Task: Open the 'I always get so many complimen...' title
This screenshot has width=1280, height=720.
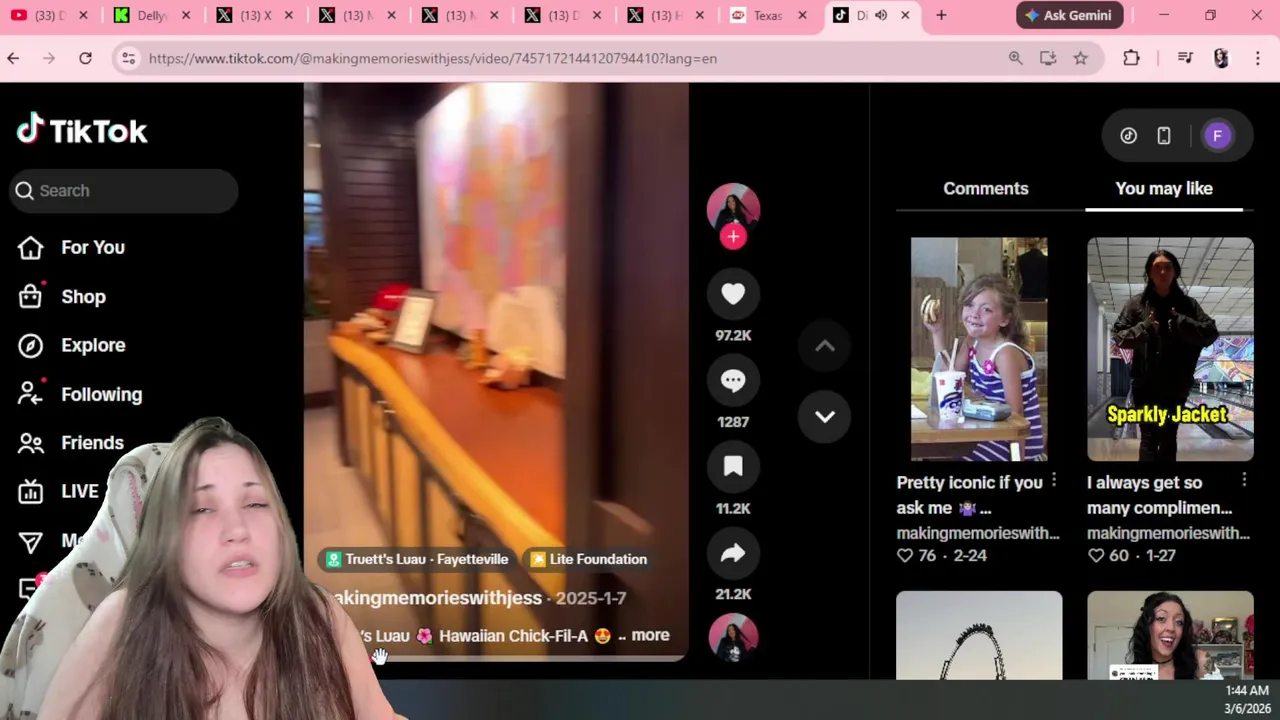Action: [1159, 495]
